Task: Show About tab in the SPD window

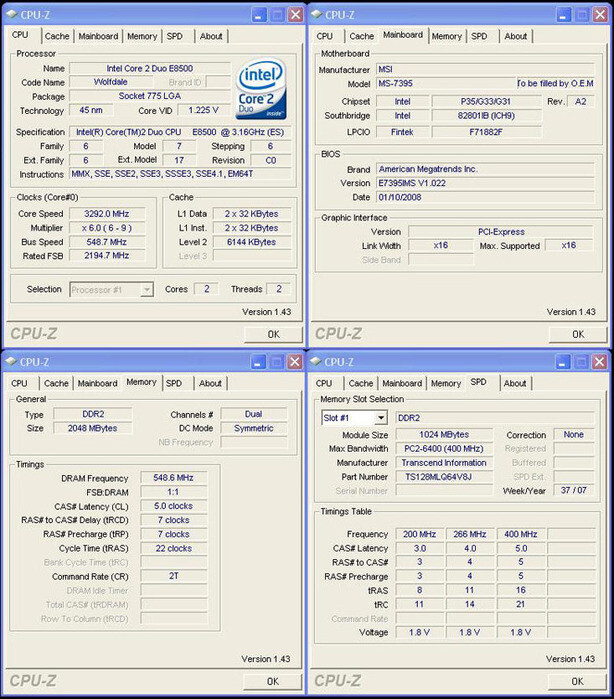Action: tap(515, 383)
